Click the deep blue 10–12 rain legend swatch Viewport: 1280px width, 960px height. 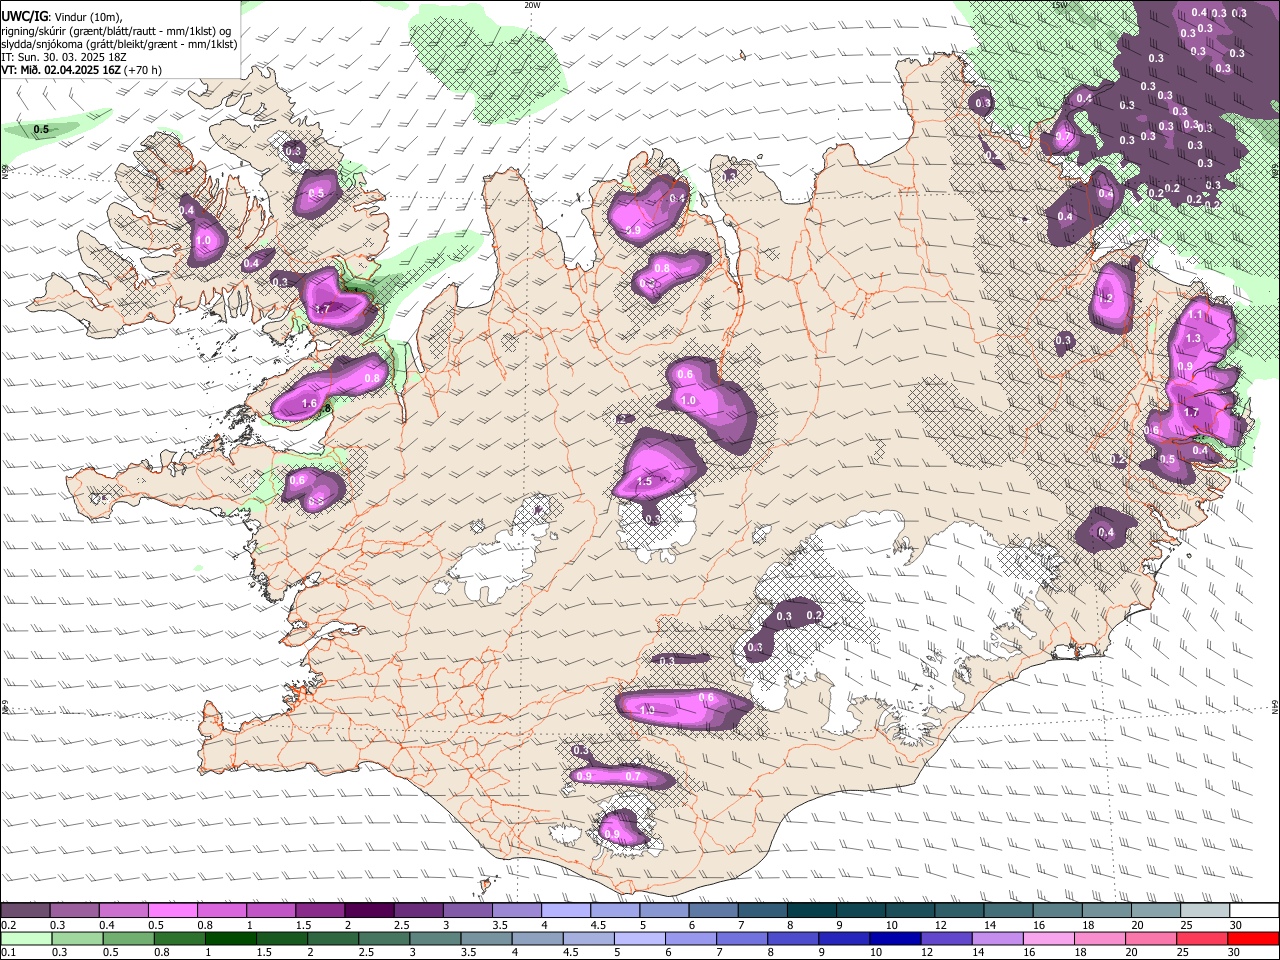click(x=896, y=938)
